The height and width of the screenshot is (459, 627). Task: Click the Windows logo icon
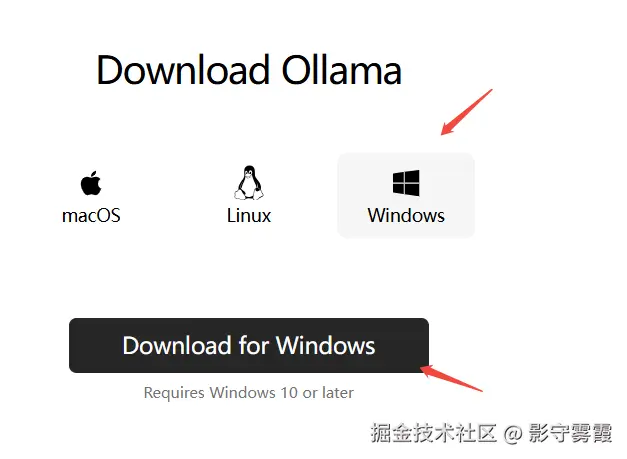406,183
